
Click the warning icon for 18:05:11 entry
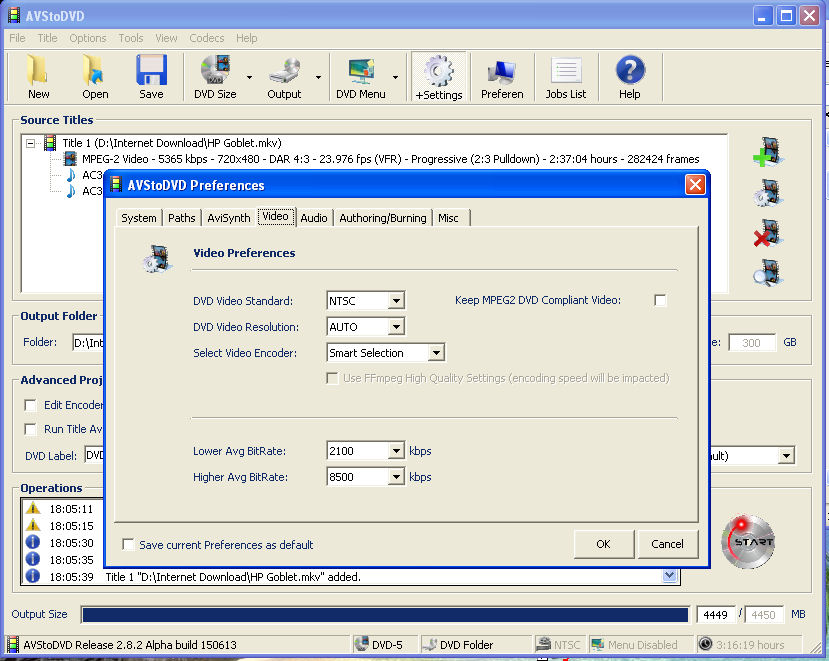click(x=33, y=509)
